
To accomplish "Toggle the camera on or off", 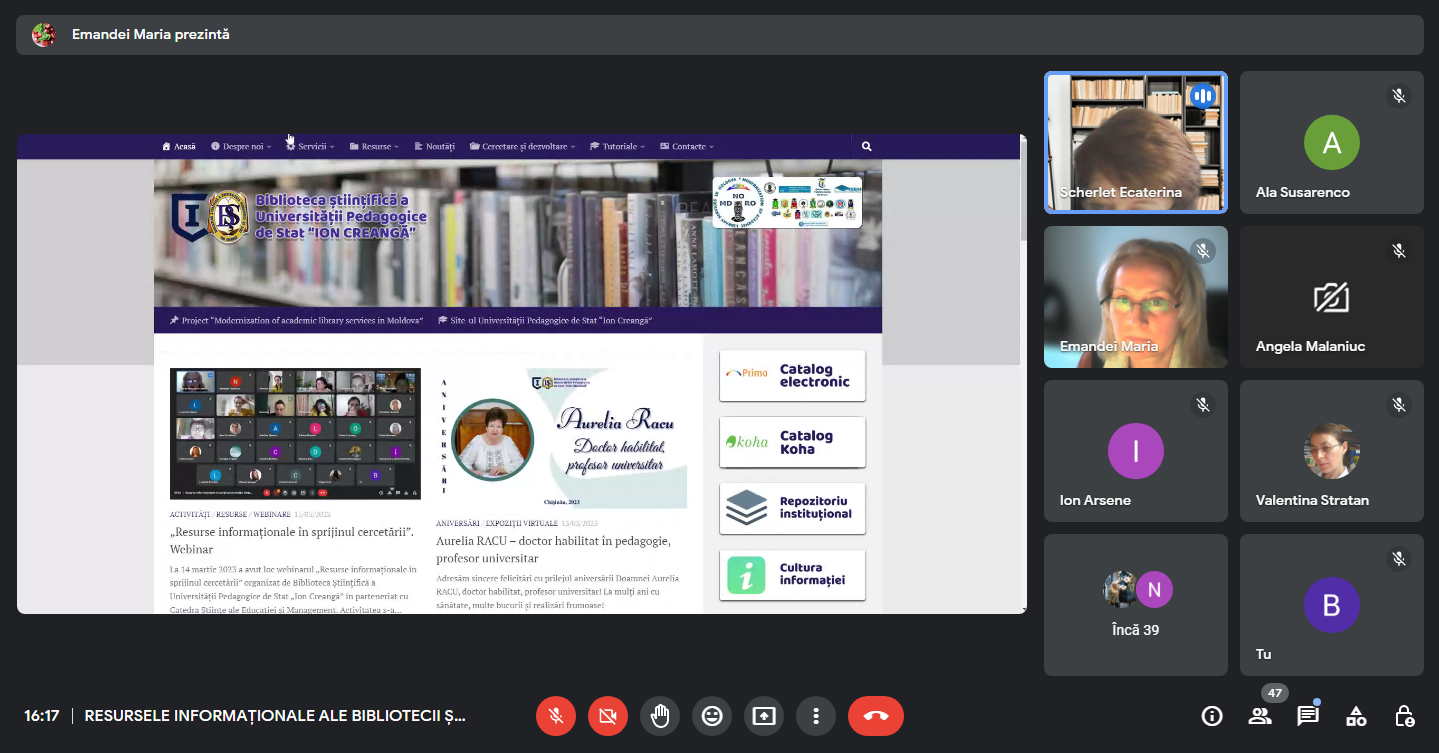I will (608, 716).
